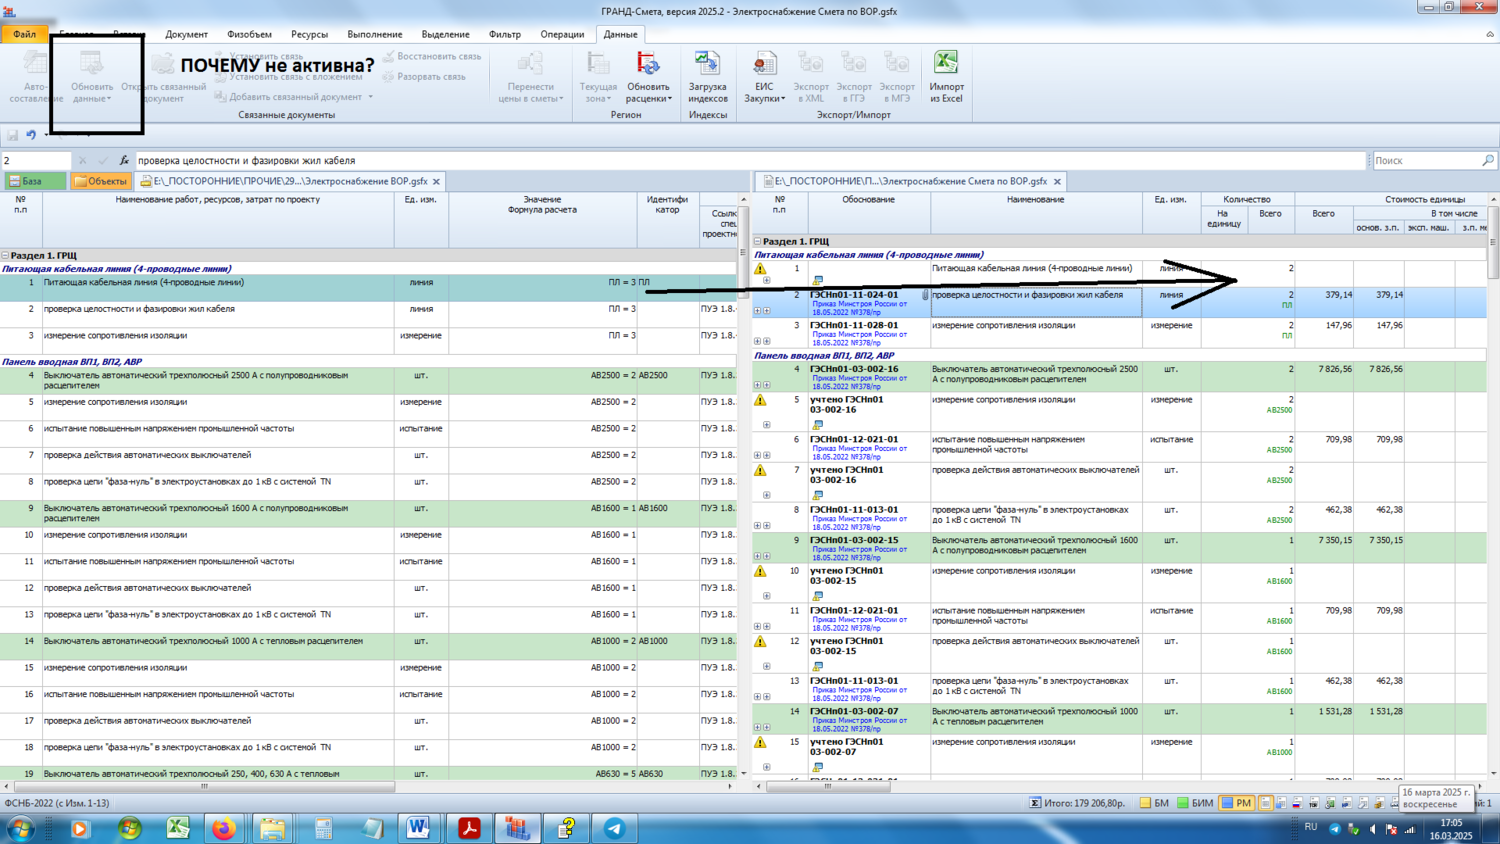Toggle the БИМ mode in status bar
1500x844 pixels.
tap(1195, 803)
